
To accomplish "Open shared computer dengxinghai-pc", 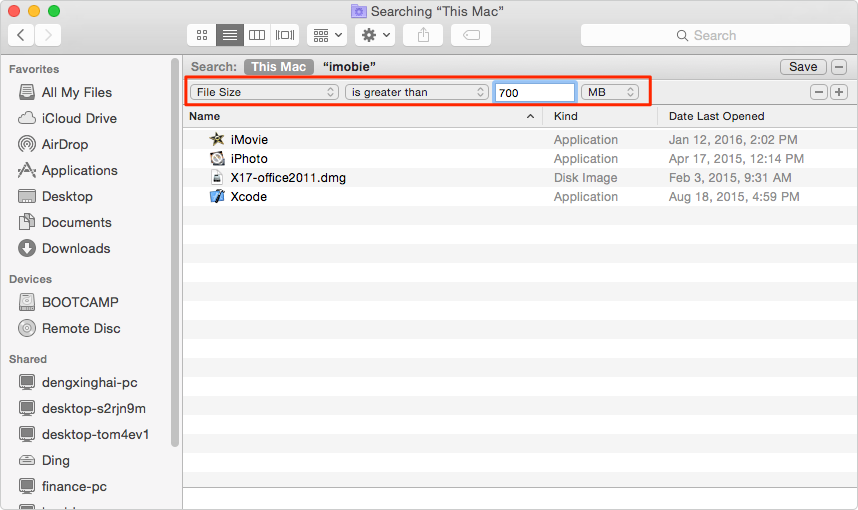I will [89, 382].
